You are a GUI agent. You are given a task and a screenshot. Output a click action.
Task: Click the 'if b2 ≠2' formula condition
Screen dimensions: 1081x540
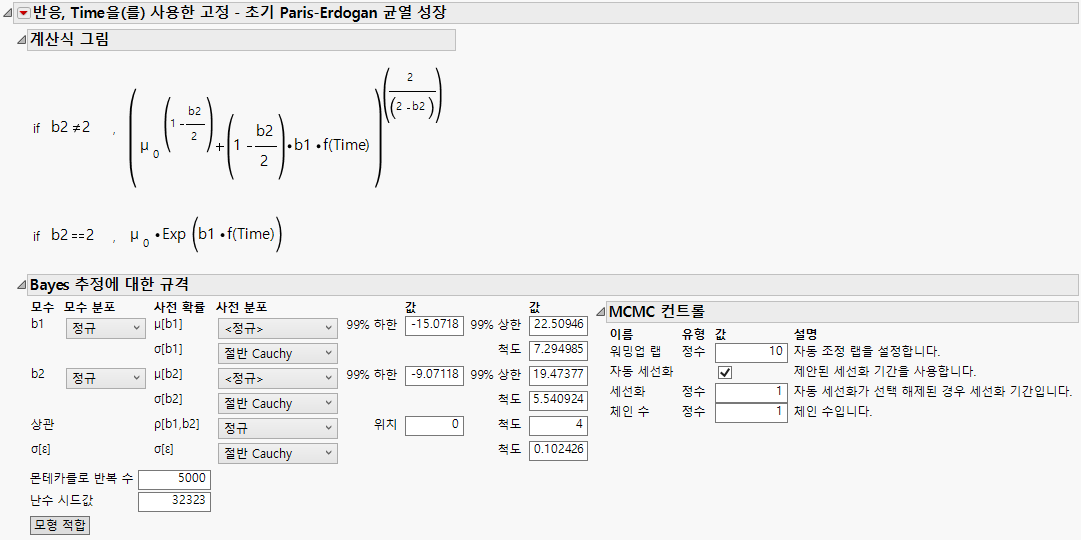coord(61,128)
